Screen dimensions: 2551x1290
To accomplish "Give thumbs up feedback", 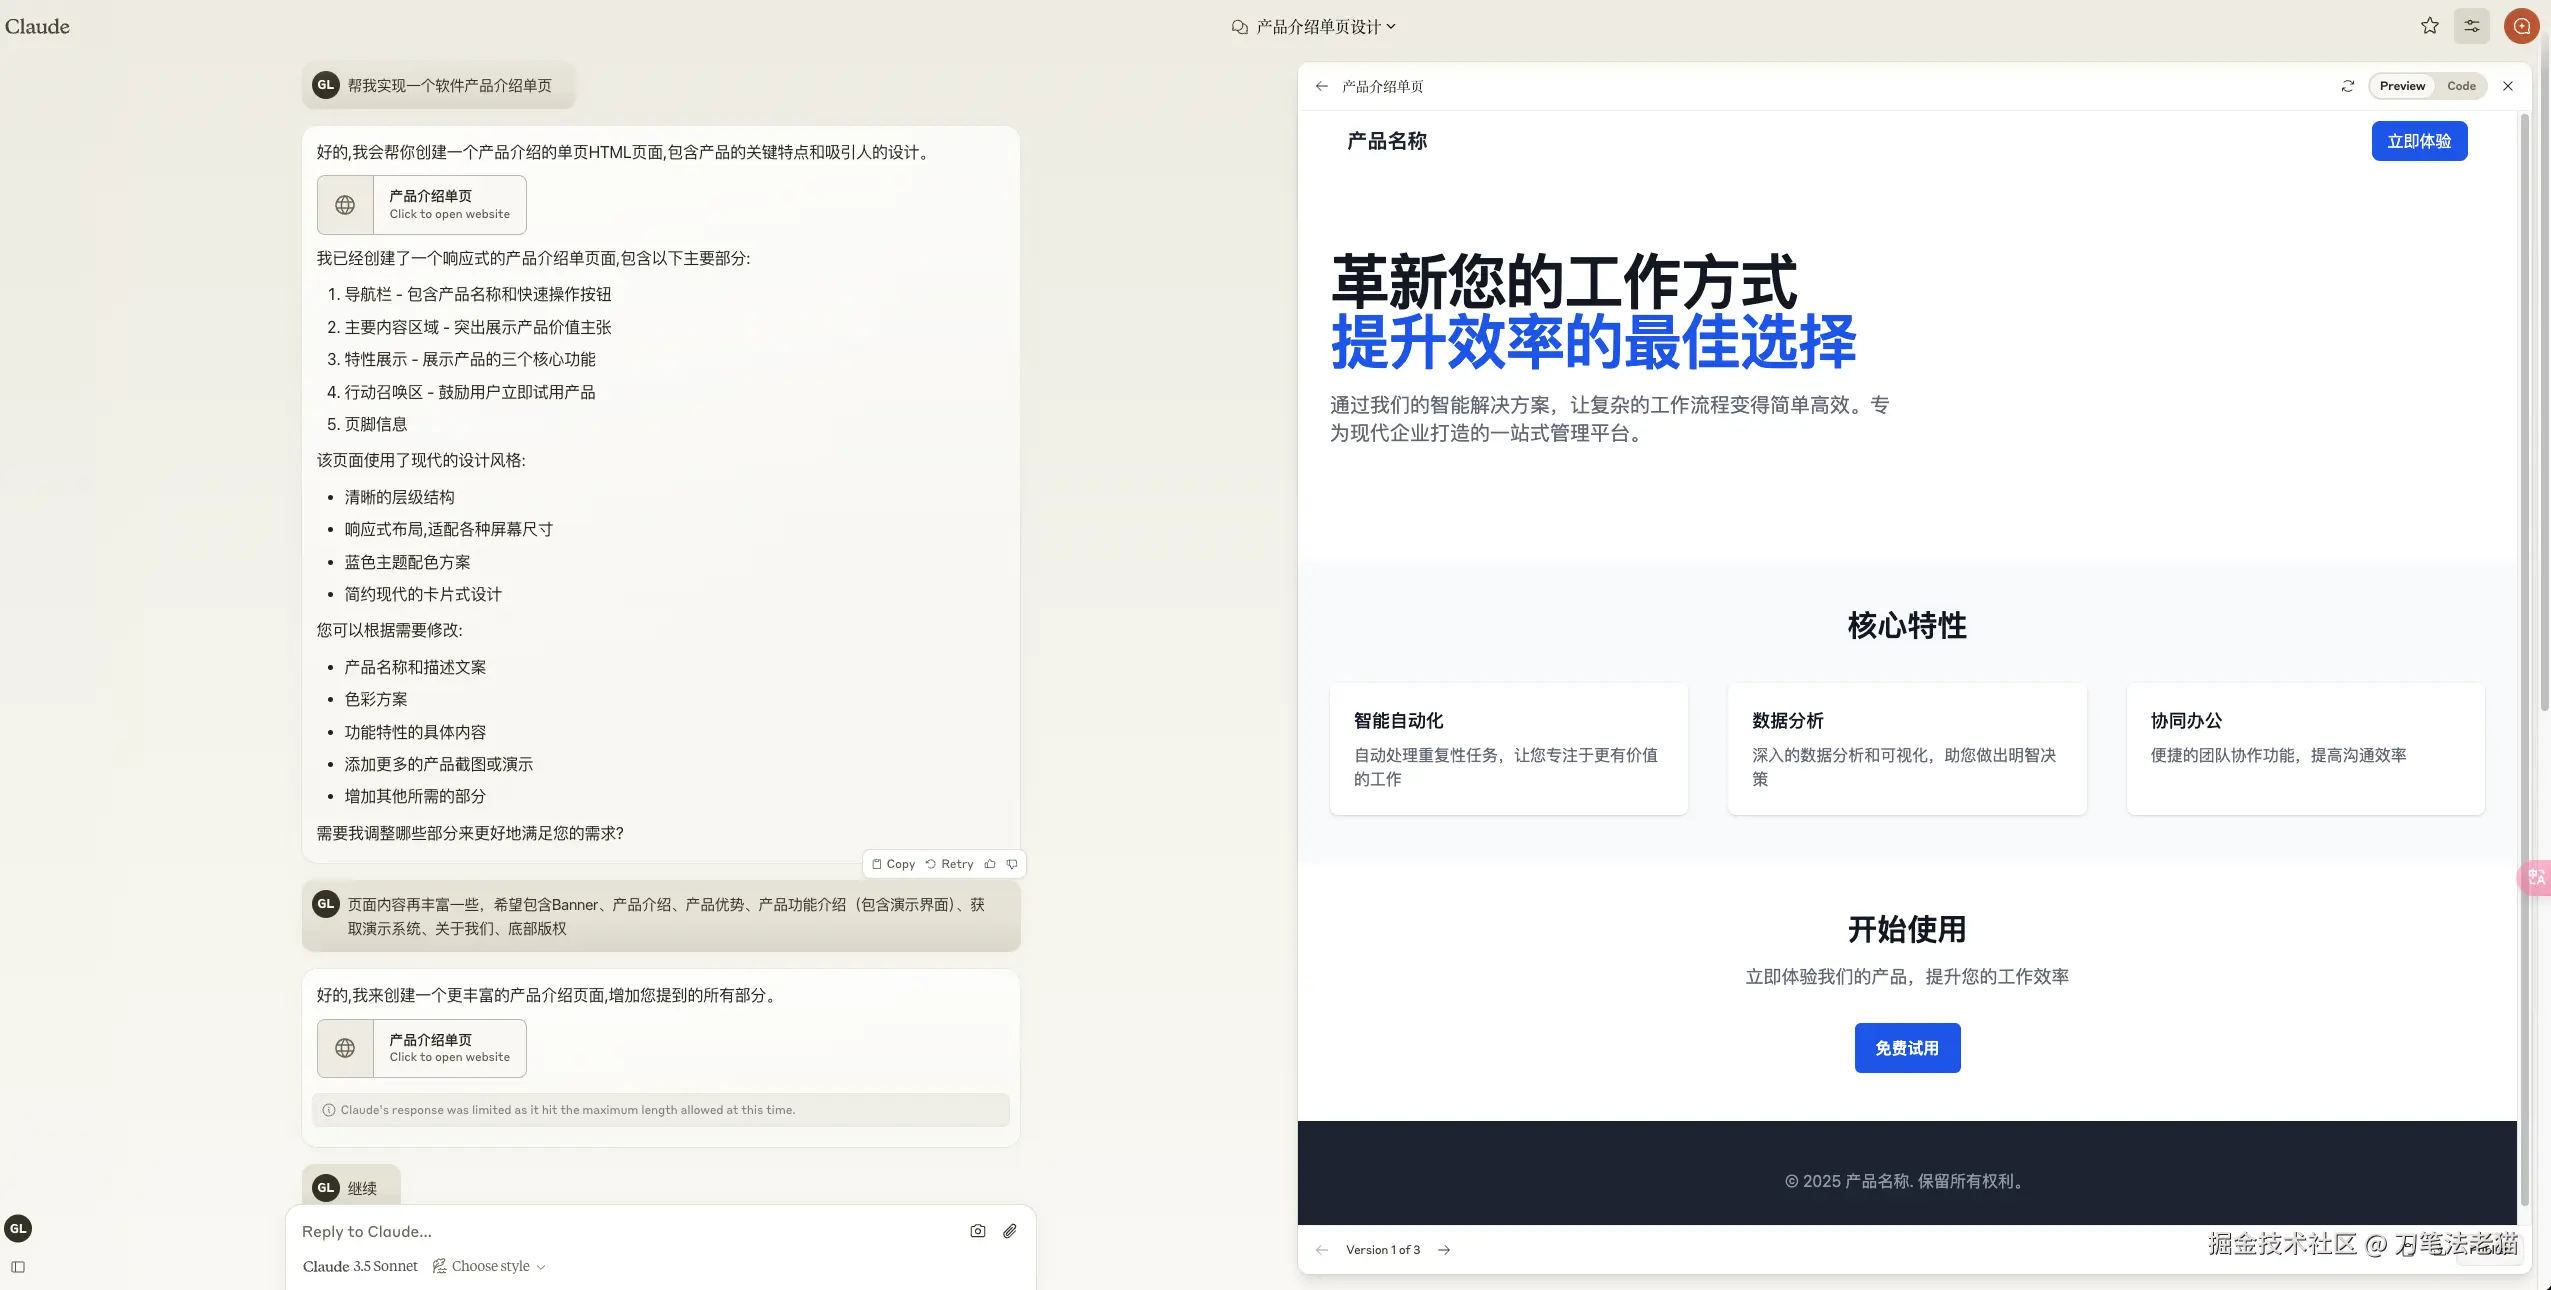I will coord(990,864).
